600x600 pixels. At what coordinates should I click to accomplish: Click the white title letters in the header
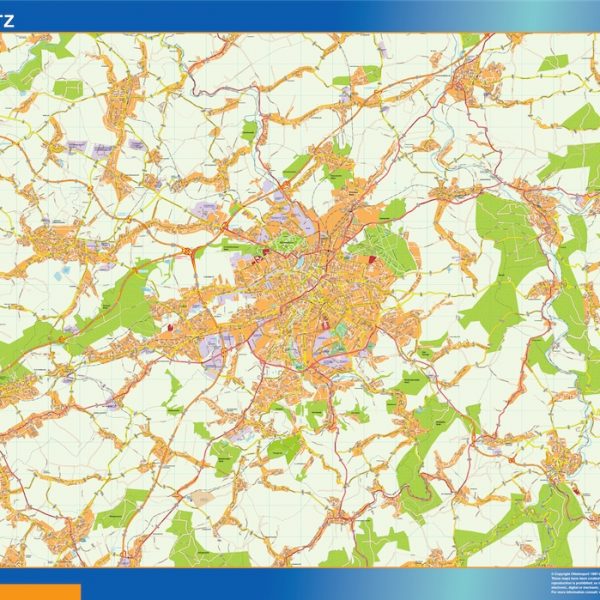pos(7,21)
